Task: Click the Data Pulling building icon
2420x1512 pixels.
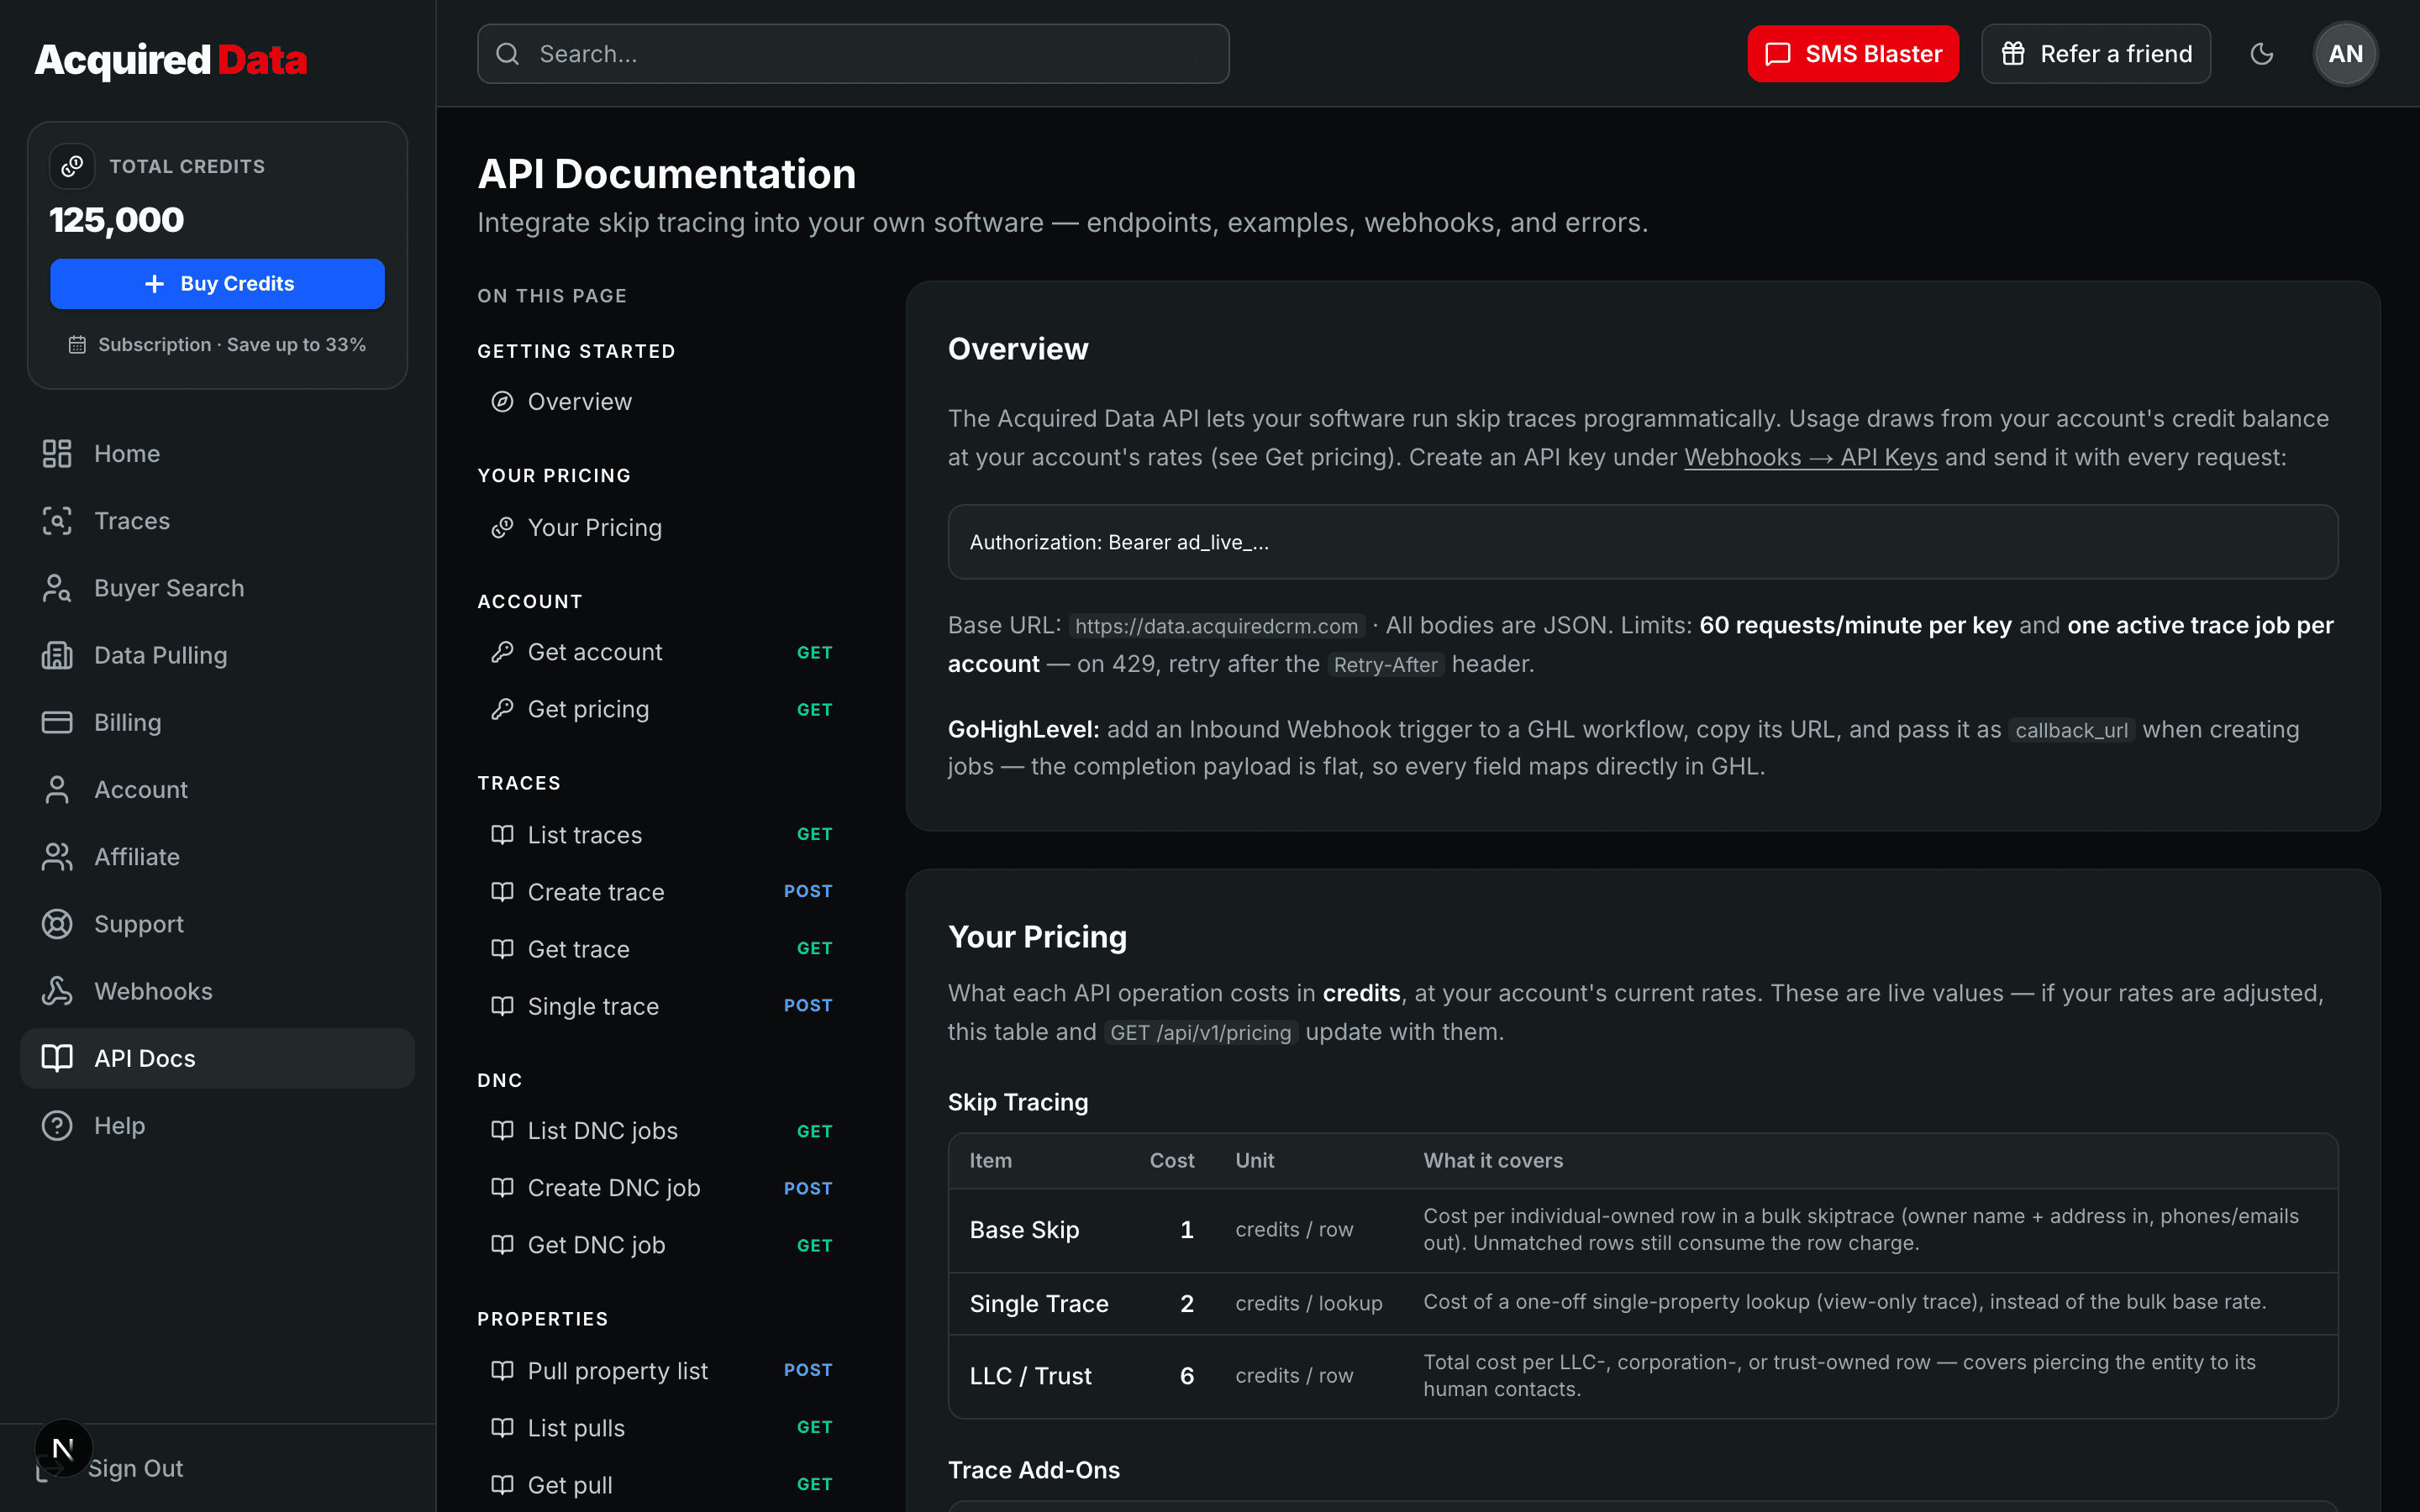Action: tap(57, 655)
